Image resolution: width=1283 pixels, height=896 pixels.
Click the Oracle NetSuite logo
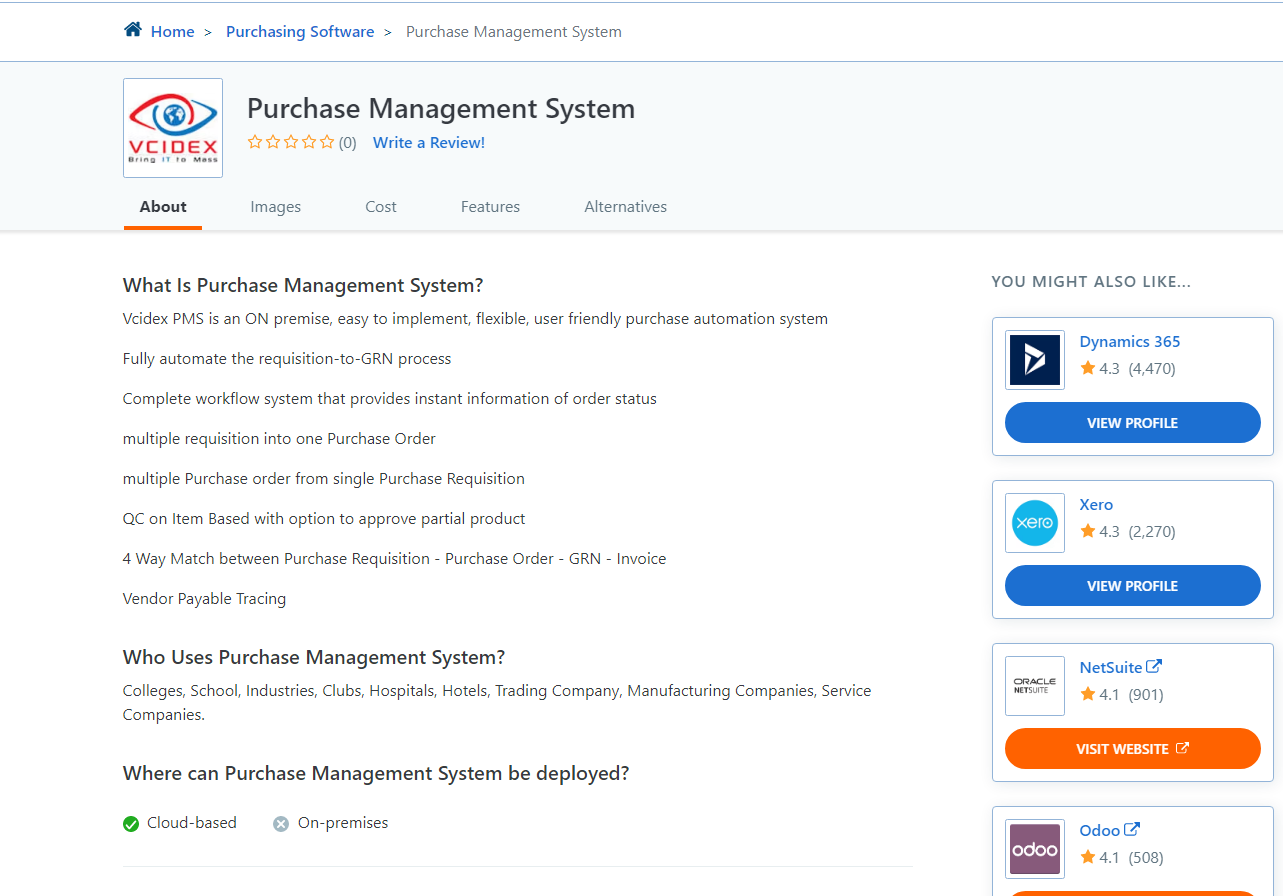(1034, 685)
